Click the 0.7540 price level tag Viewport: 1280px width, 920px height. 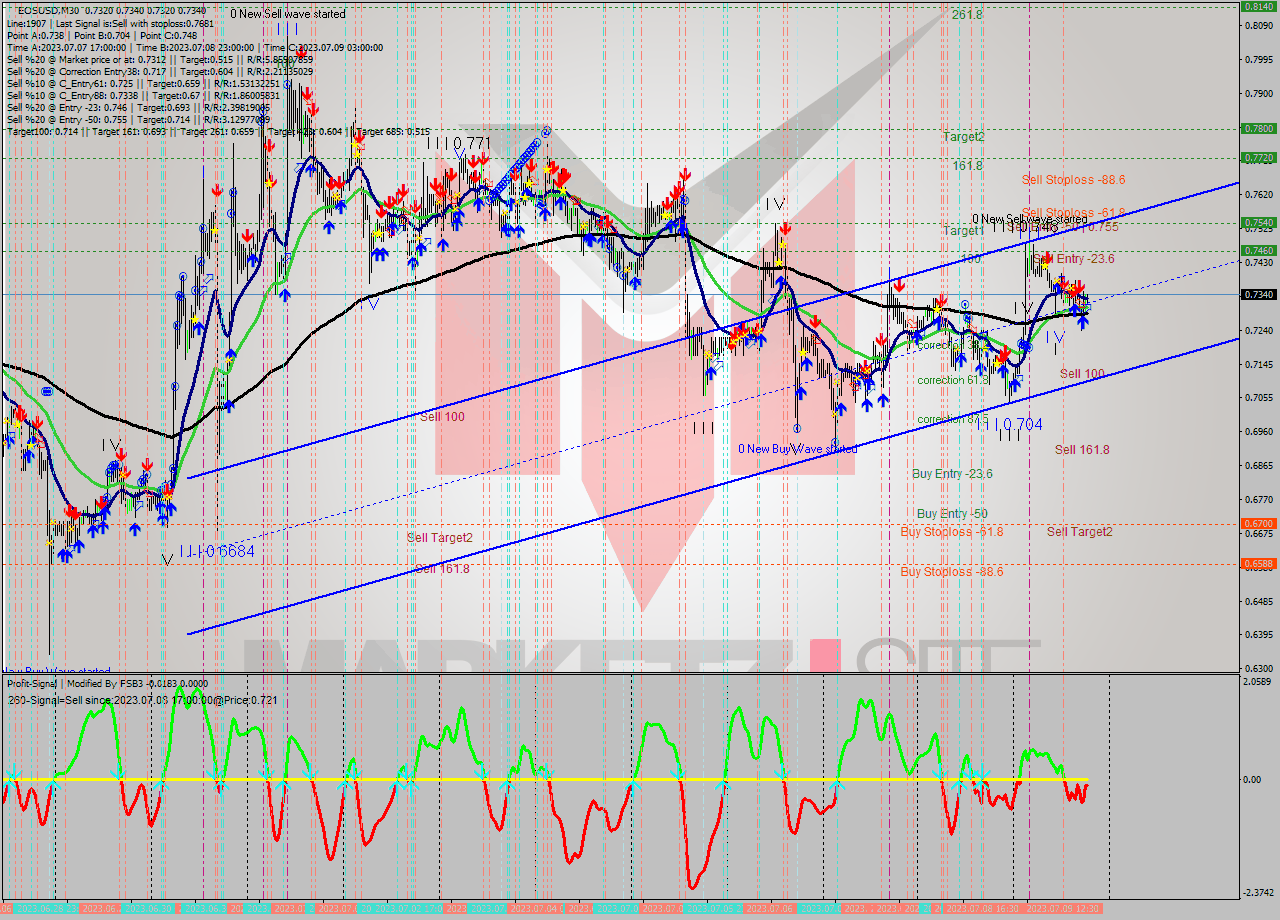tap(1257, 222)
